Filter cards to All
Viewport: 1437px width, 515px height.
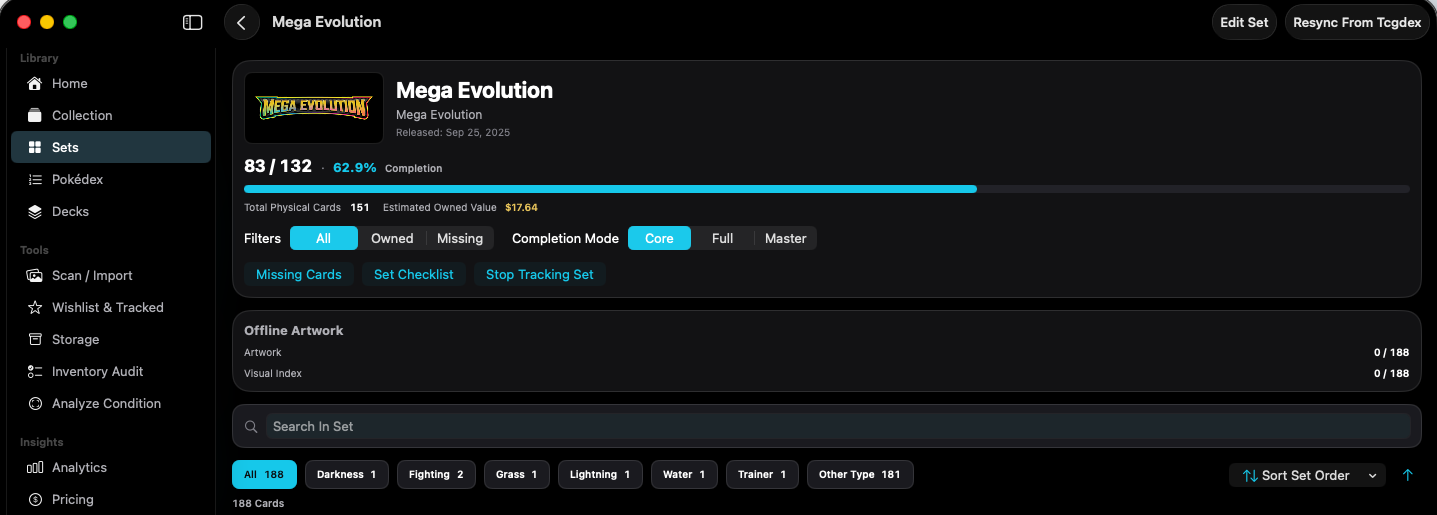[x=324, y=238]
